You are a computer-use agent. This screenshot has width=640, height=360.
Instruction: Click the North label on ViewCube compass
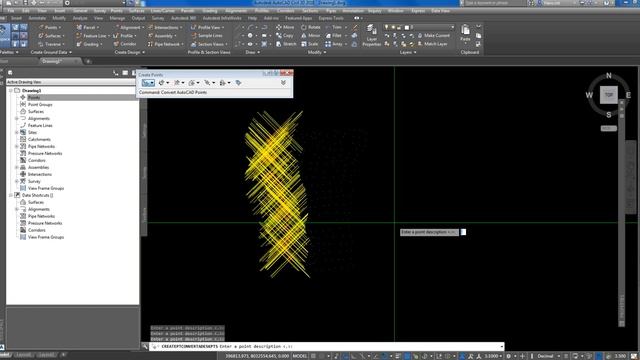(x=609, y=76)
